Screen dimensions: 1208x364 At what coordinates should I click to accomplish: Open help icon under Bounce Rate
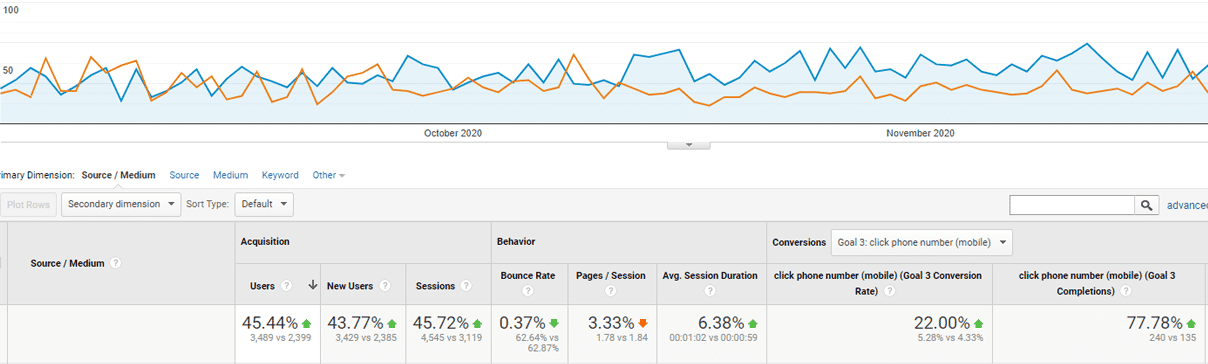(527, 292)
